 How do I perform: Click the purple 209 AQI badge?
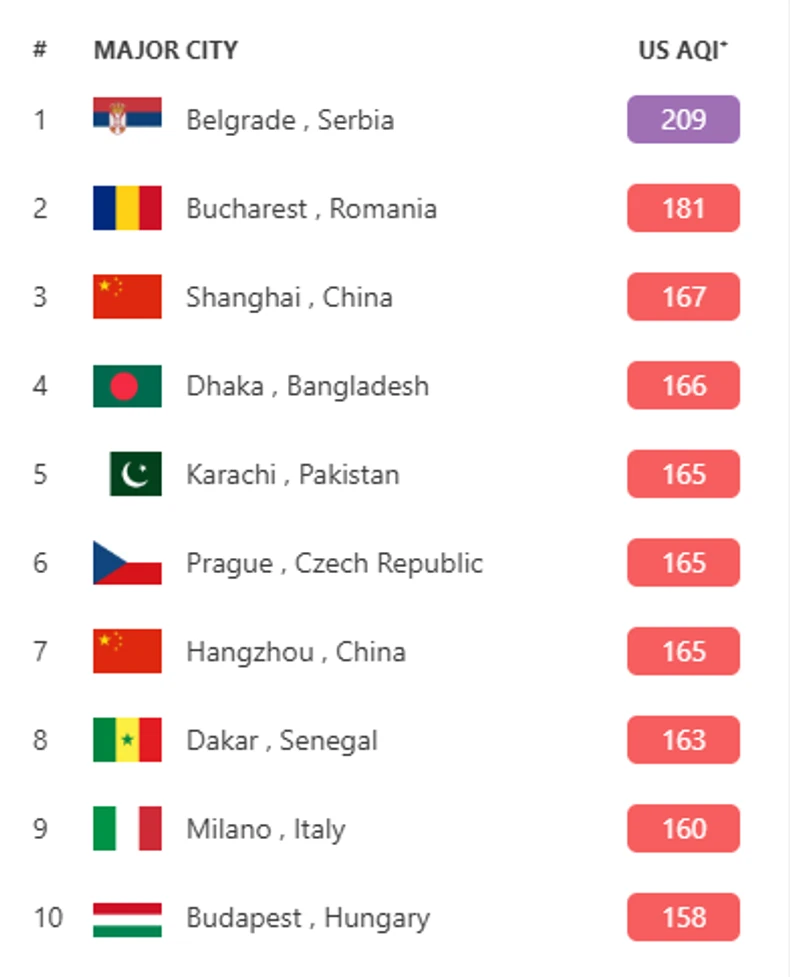683,120
